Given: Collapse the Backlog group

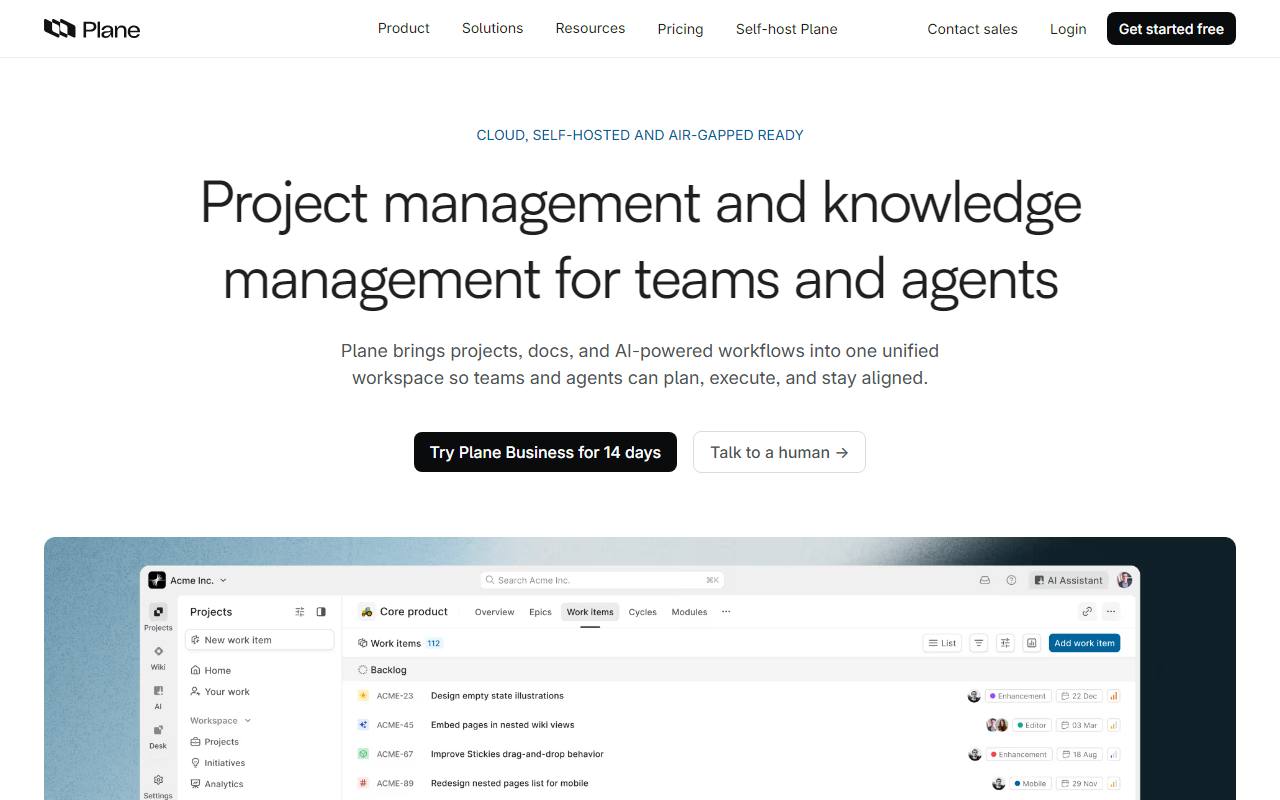Looking at the screenshot, I should pos(382,670).
